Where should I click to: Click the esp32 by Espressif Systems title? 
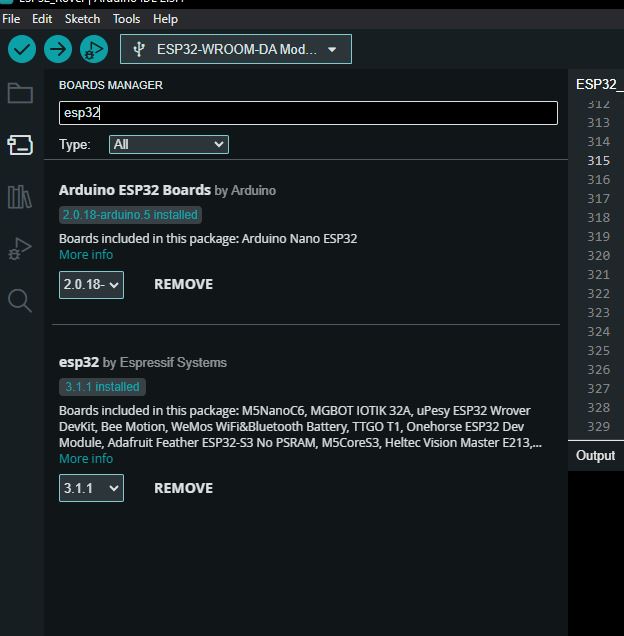pyautogui.click(x=143, y=362)
